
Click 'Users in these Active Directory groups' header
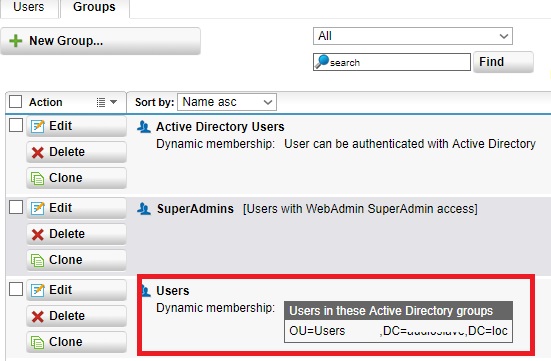point(398,311)
